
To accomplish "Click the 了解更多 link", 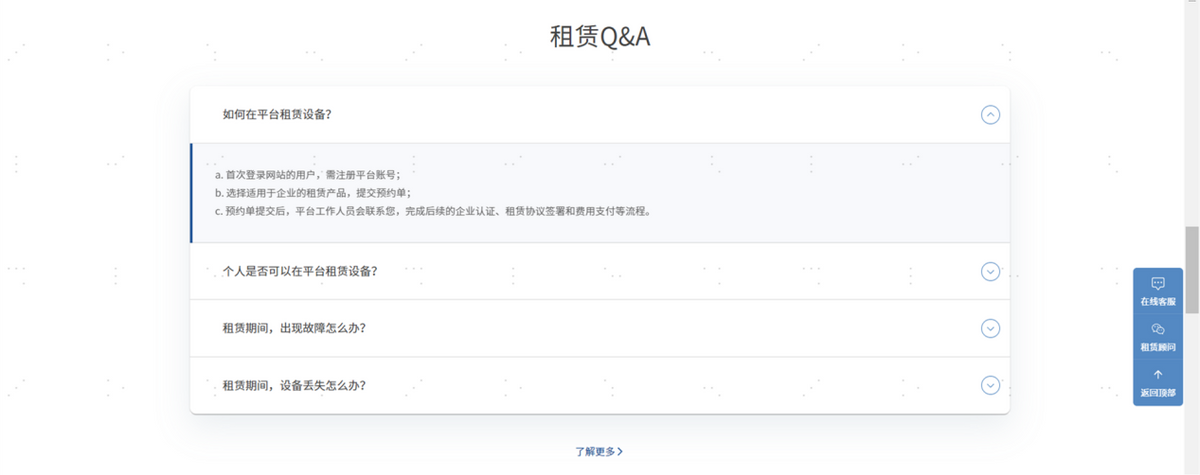I will (595, 452).
